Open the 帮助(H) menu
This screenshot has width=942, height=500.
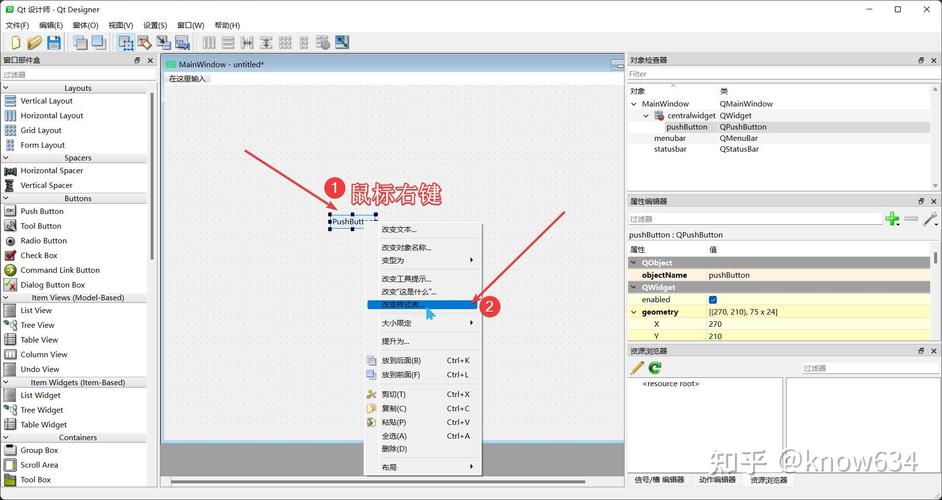click(x=227, y=25)
